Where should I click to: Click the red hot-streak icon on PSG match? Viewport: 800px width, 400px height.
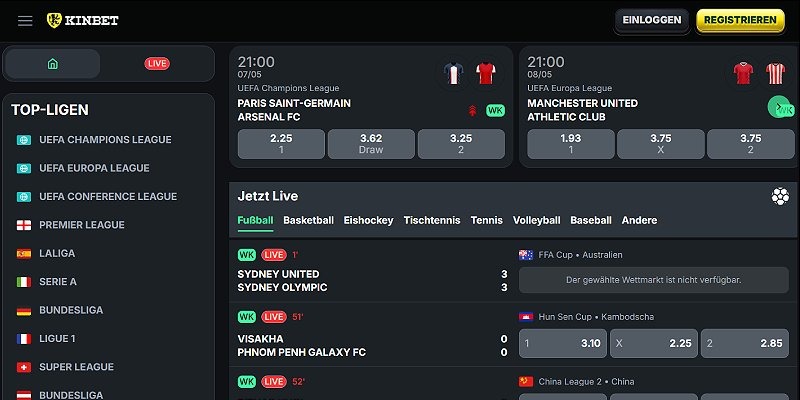(472, 111)
